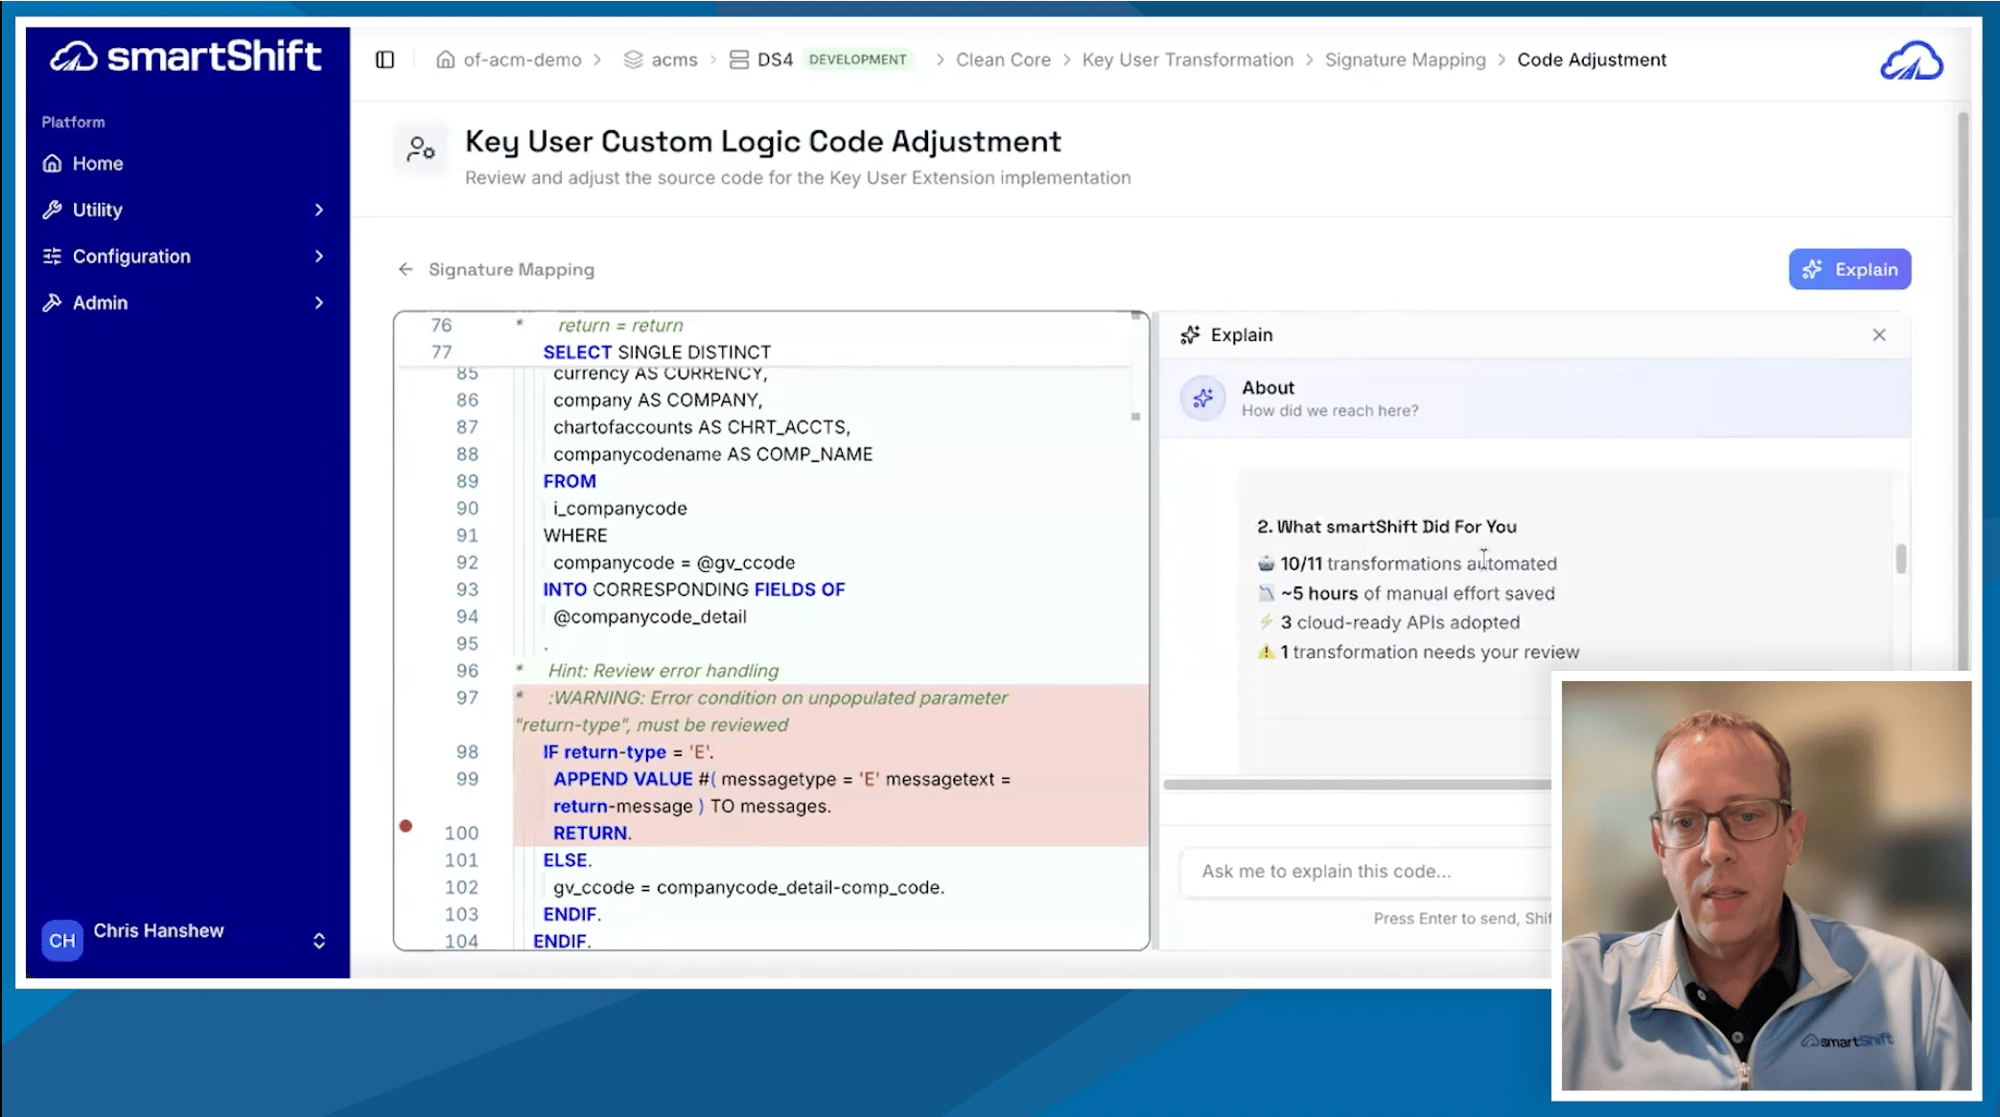Click the cloud icon in the top-right corner

click(1911, 60)
